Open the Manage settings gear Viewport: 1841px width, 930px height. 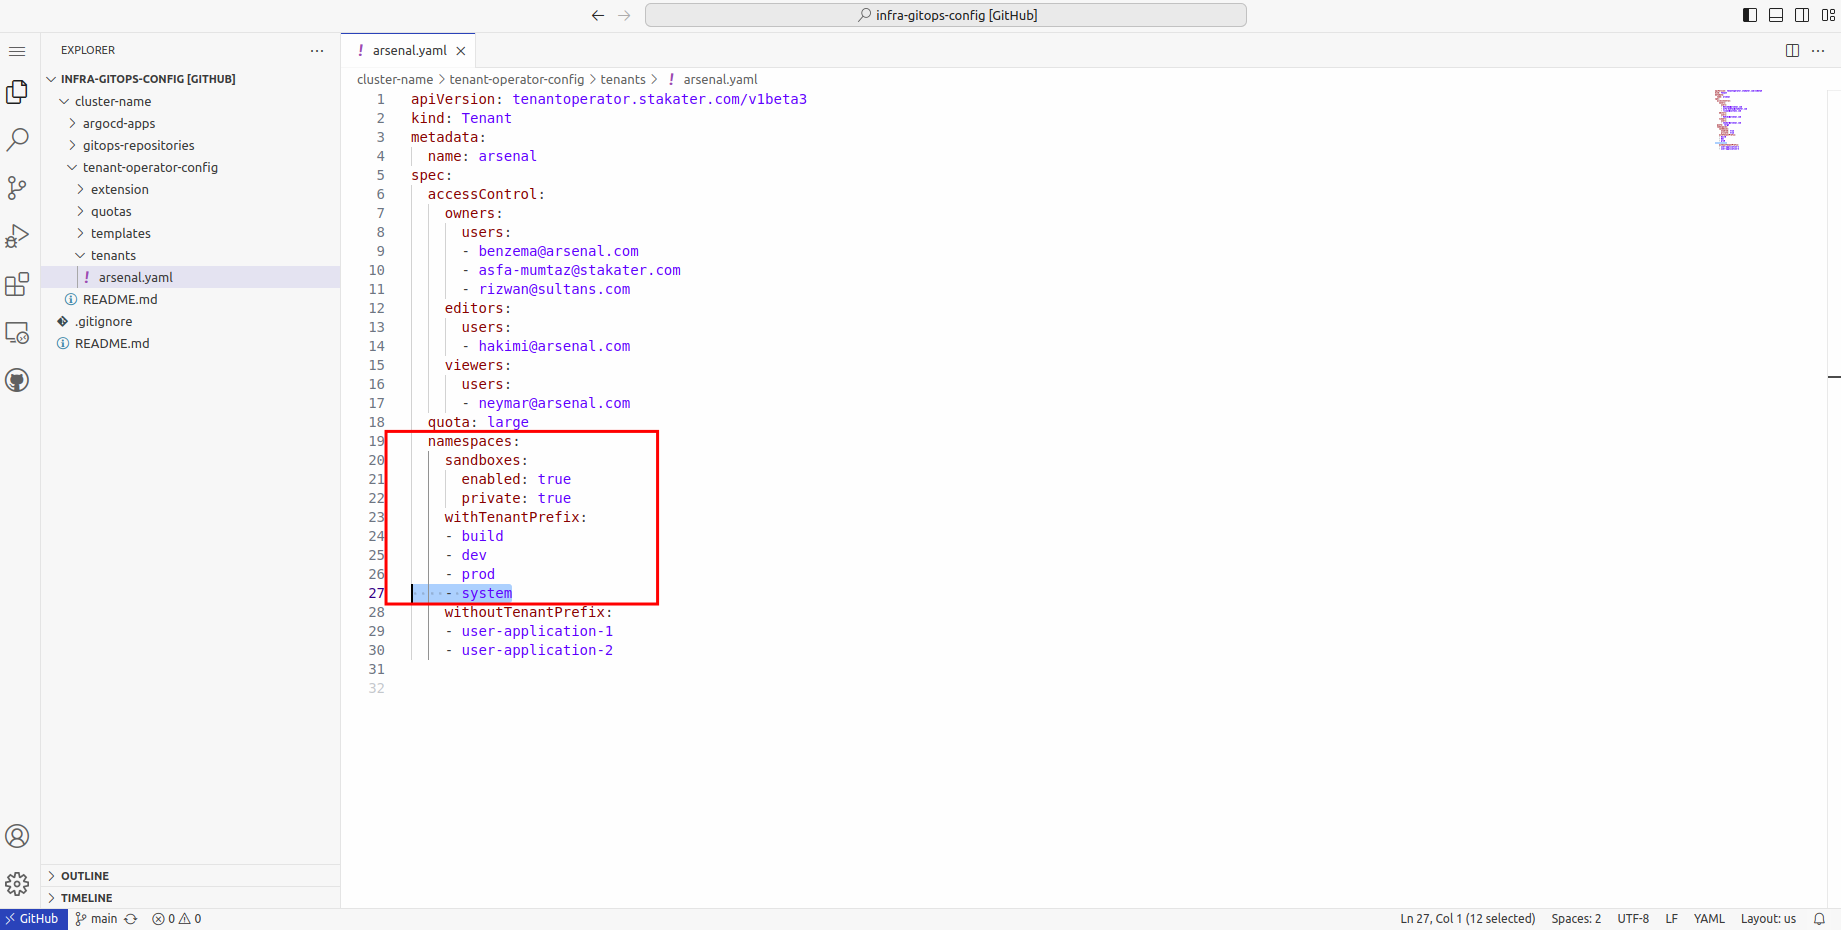pyautogui.click(x=17, y=884)
